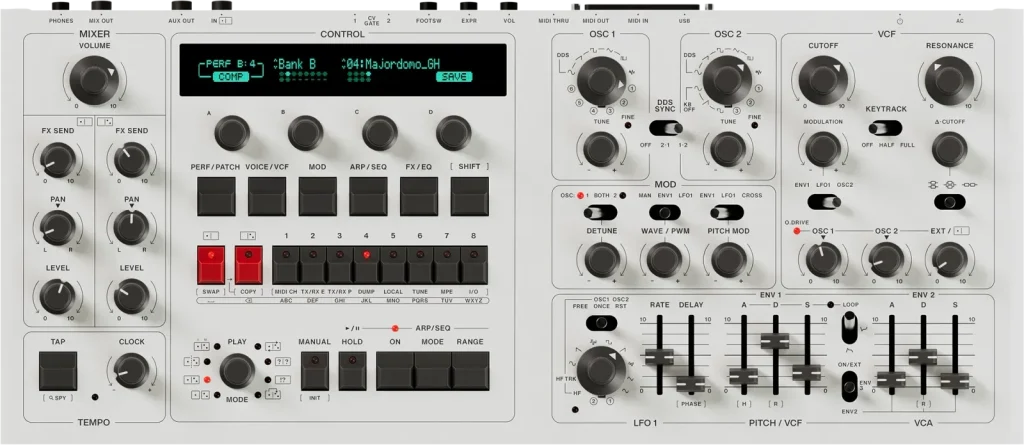Image resolution: width=1024 pixels, height=445 pixels.
Task: Click the lower layer PAN knob
Action: (x=57, y=228)
